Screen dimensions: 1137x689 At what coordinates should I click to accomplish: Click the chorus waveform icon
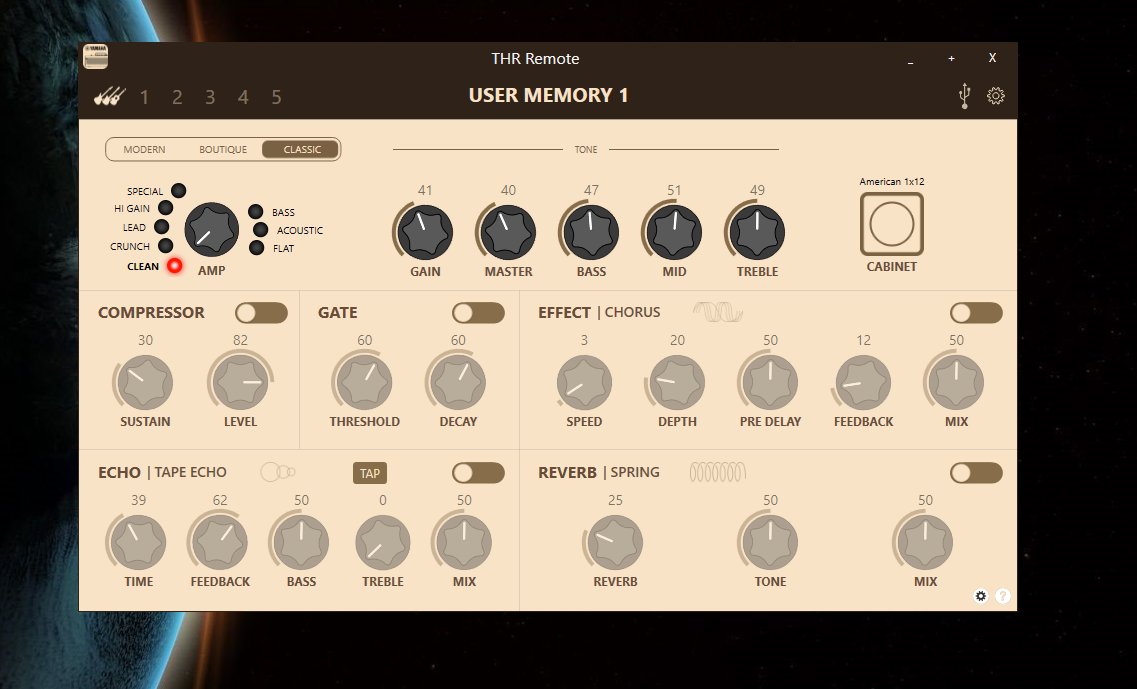coord(719,313)
